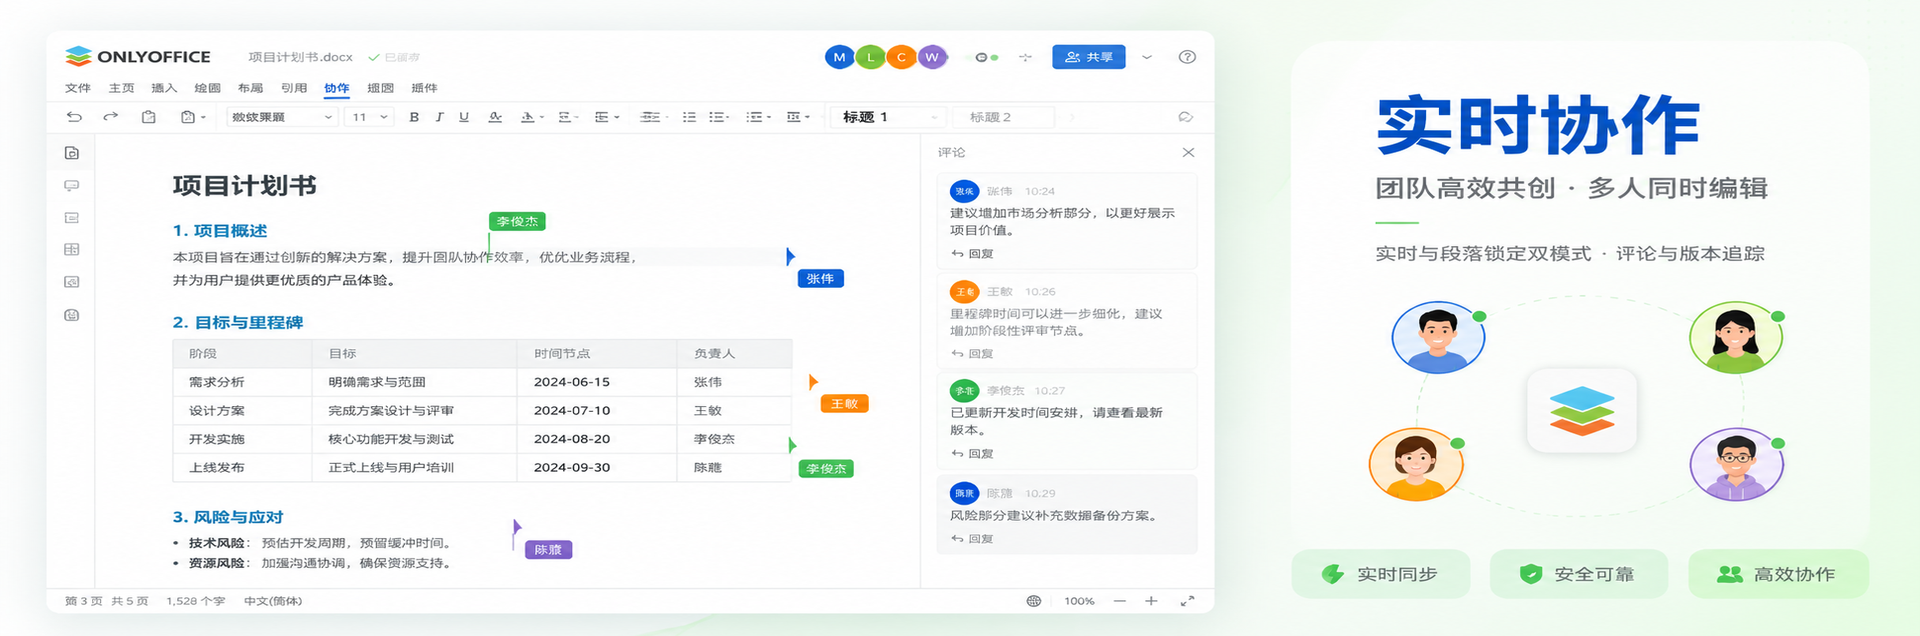Click the collaboration mode status icon
This screenshot has width=1920, height=636.
[986, 57]
